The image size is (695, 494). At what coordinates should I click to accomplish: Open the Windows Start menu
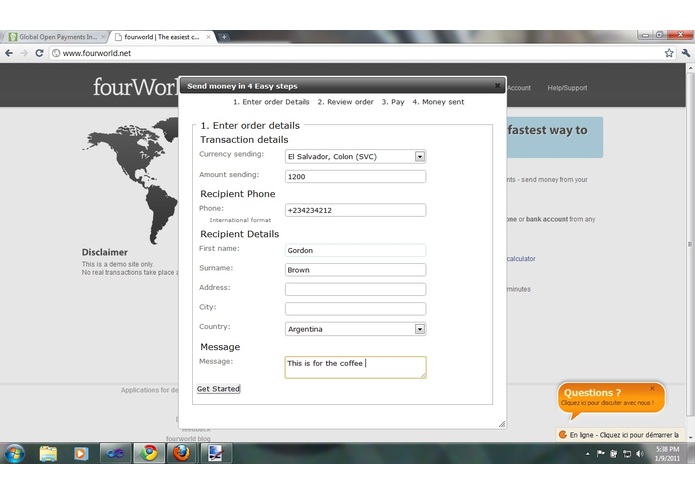coord(14,454)
